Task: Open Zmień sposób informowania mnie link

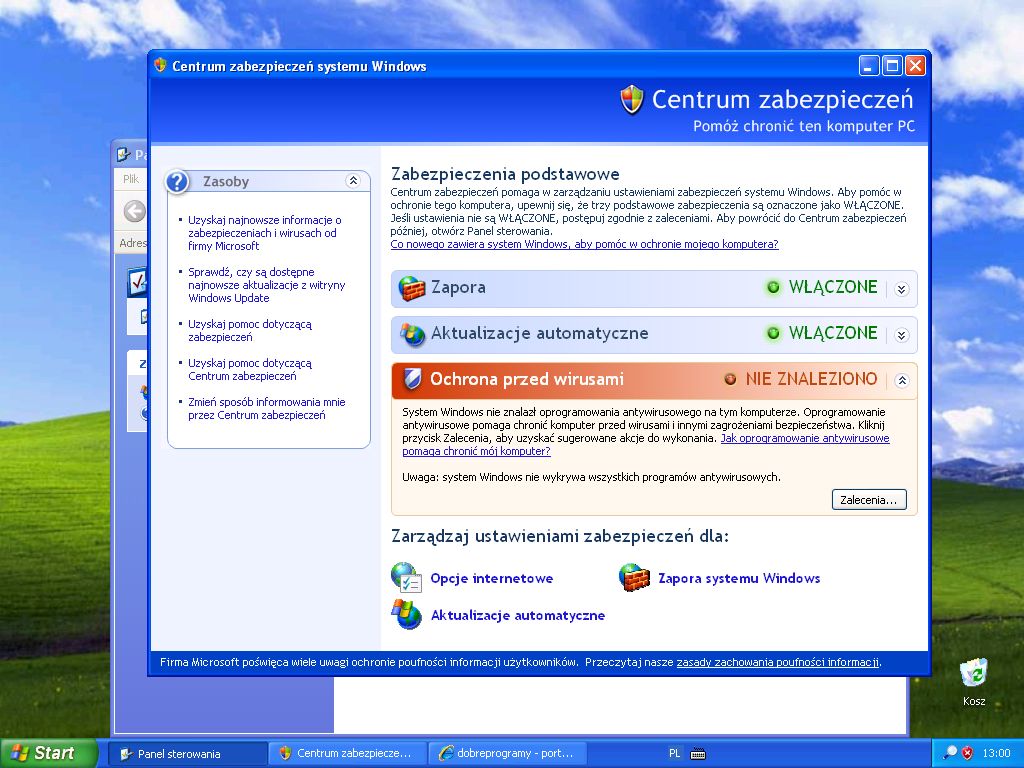Action: [x=266, y=409]
